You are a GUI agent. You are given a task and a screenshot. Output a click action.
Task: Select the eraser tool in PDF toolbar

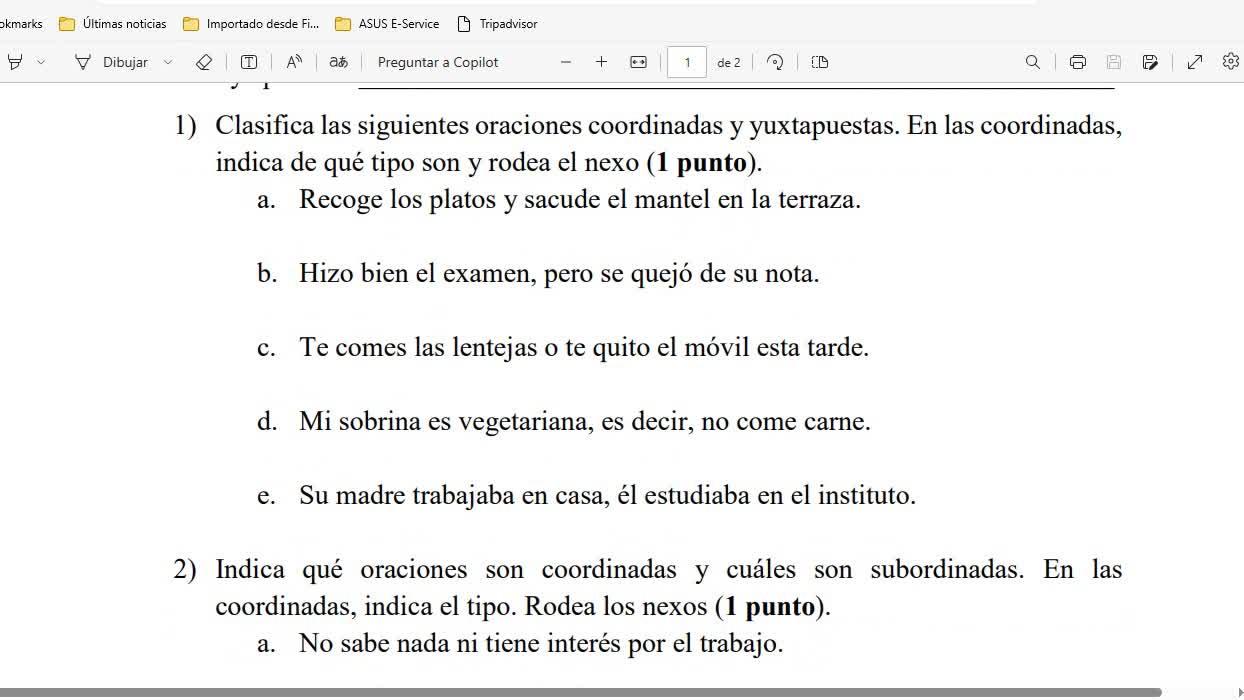(x=204, y=62)
